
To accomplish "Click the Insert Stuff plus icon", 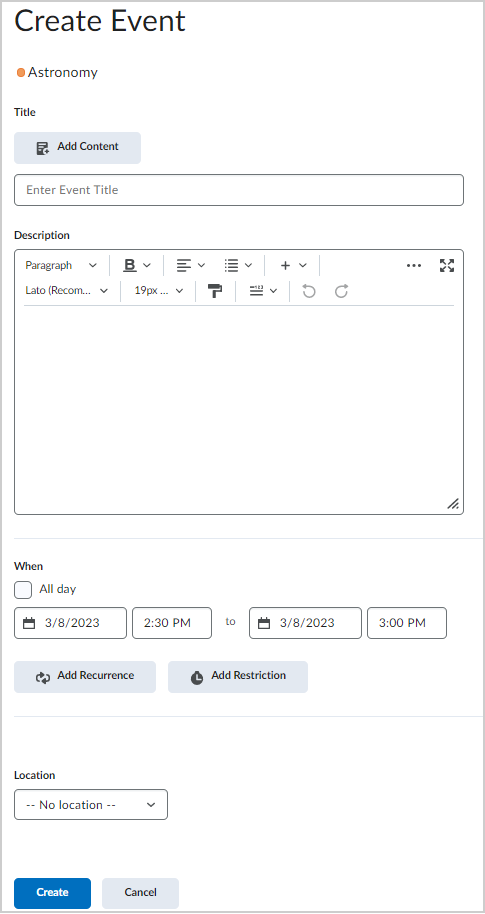I will point(285,265).
